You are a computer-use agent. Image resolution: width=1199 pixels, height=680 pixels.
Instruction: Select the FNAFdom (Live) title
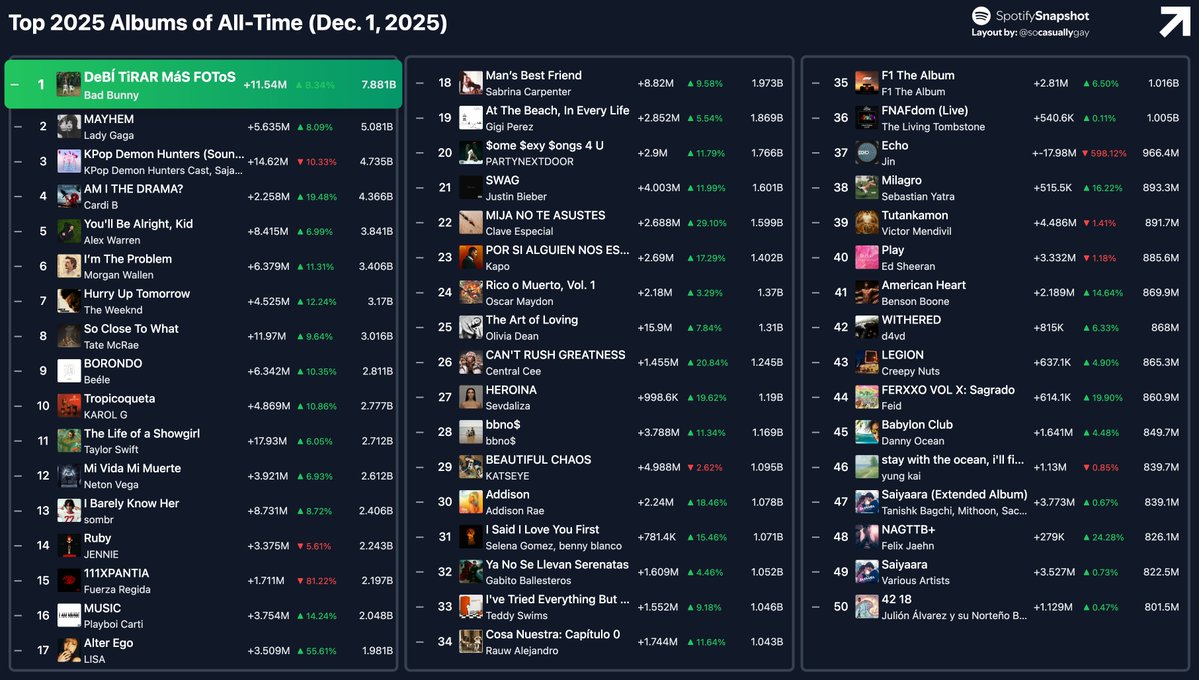(x=924, y=111)
